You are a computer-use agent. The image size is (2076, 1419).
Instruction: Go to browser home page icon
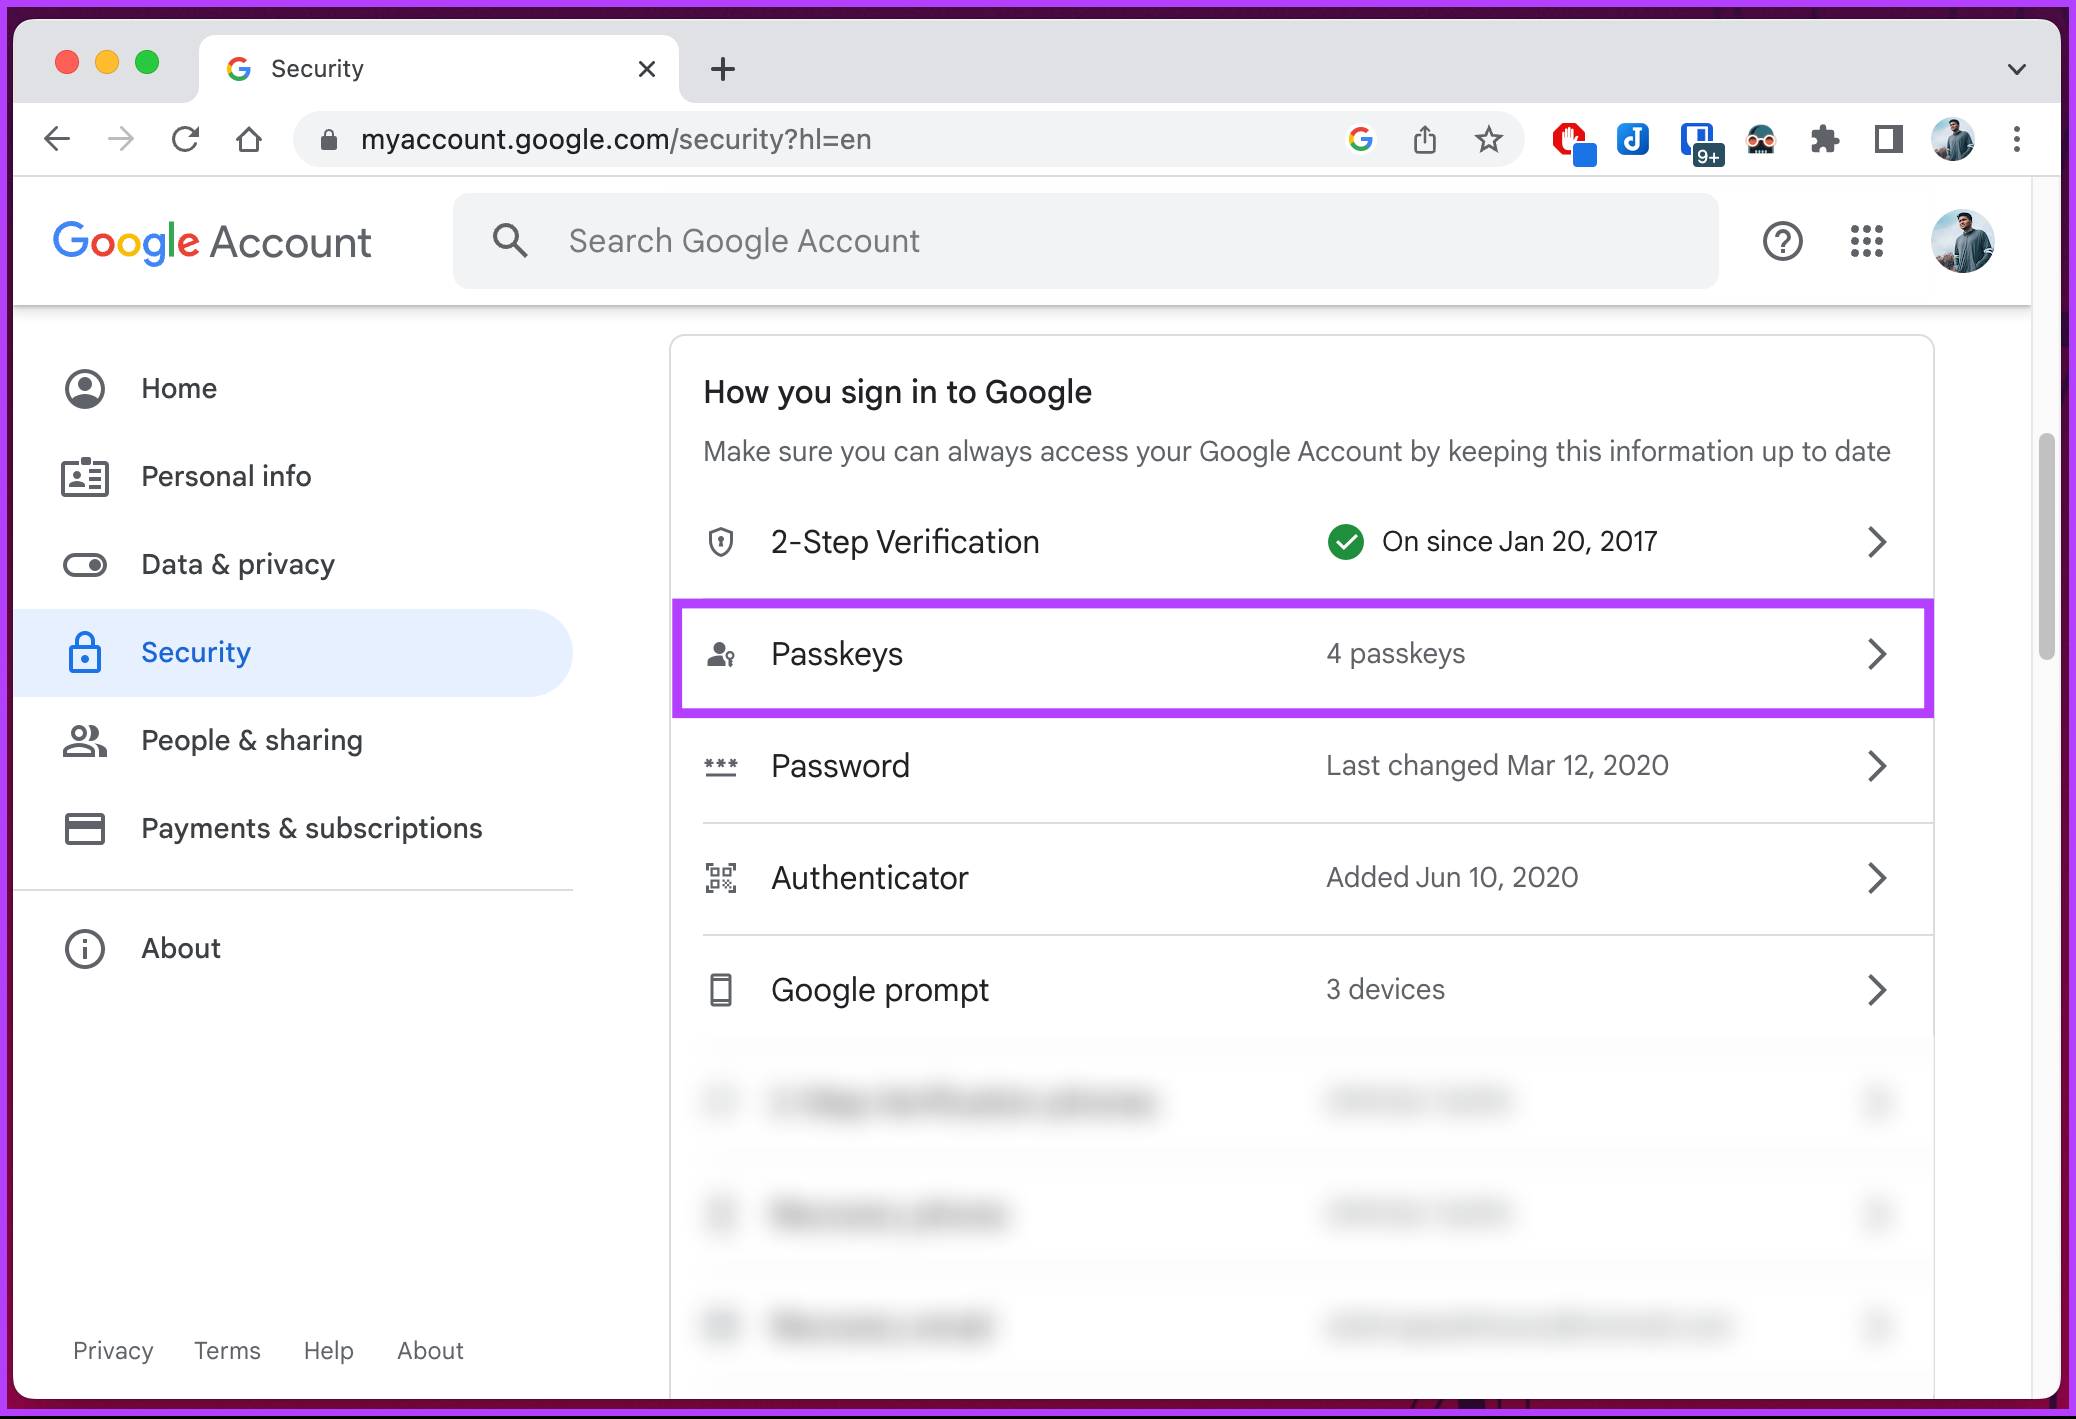249,139
